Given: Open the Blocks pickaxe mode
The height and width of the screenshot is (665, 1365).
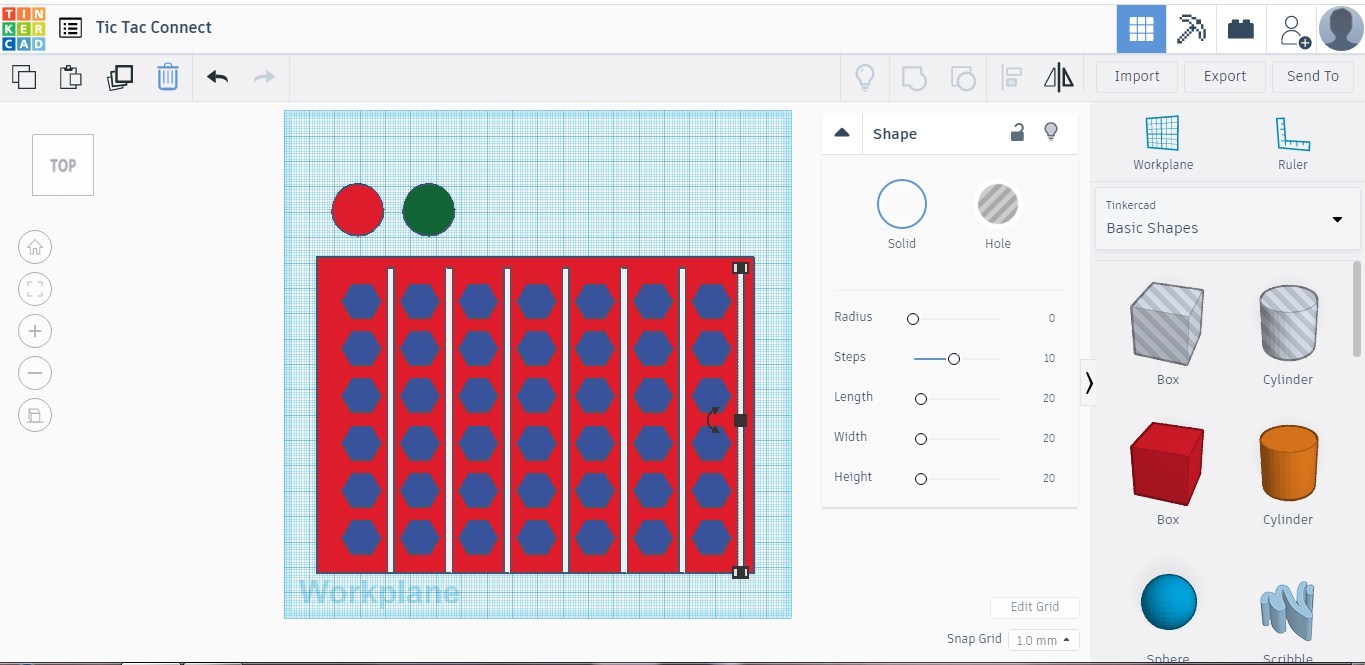Looking at the screenshot, I should (x=1191, y=28).
